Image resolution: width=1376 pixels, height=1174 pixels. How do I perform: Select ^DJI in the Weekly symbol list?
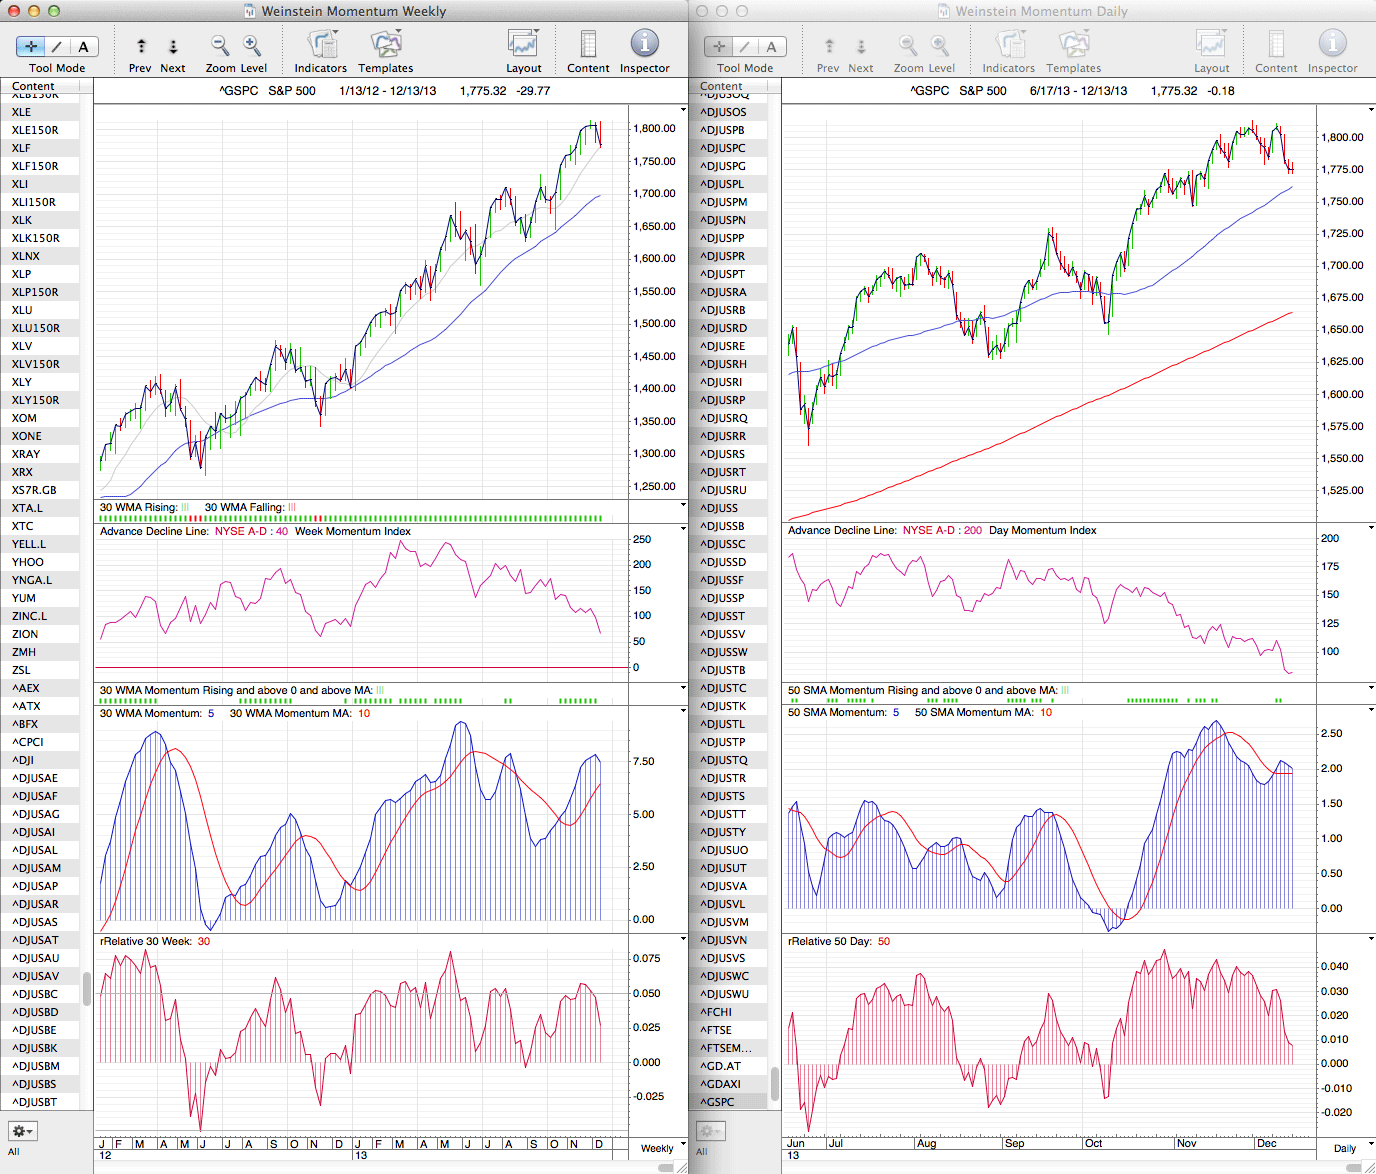click(x=40, y=760)
